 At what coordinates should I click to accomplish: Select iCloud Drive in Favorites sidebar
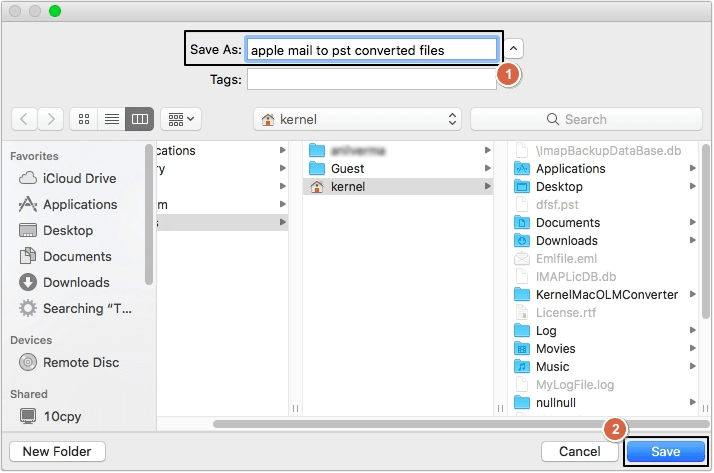tap(67, 178)
